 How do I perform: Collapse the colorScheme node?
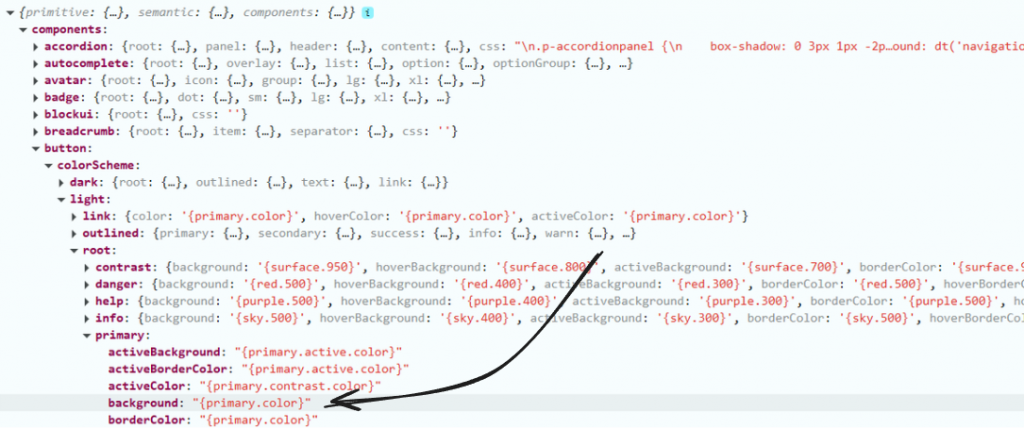(48, 166)
